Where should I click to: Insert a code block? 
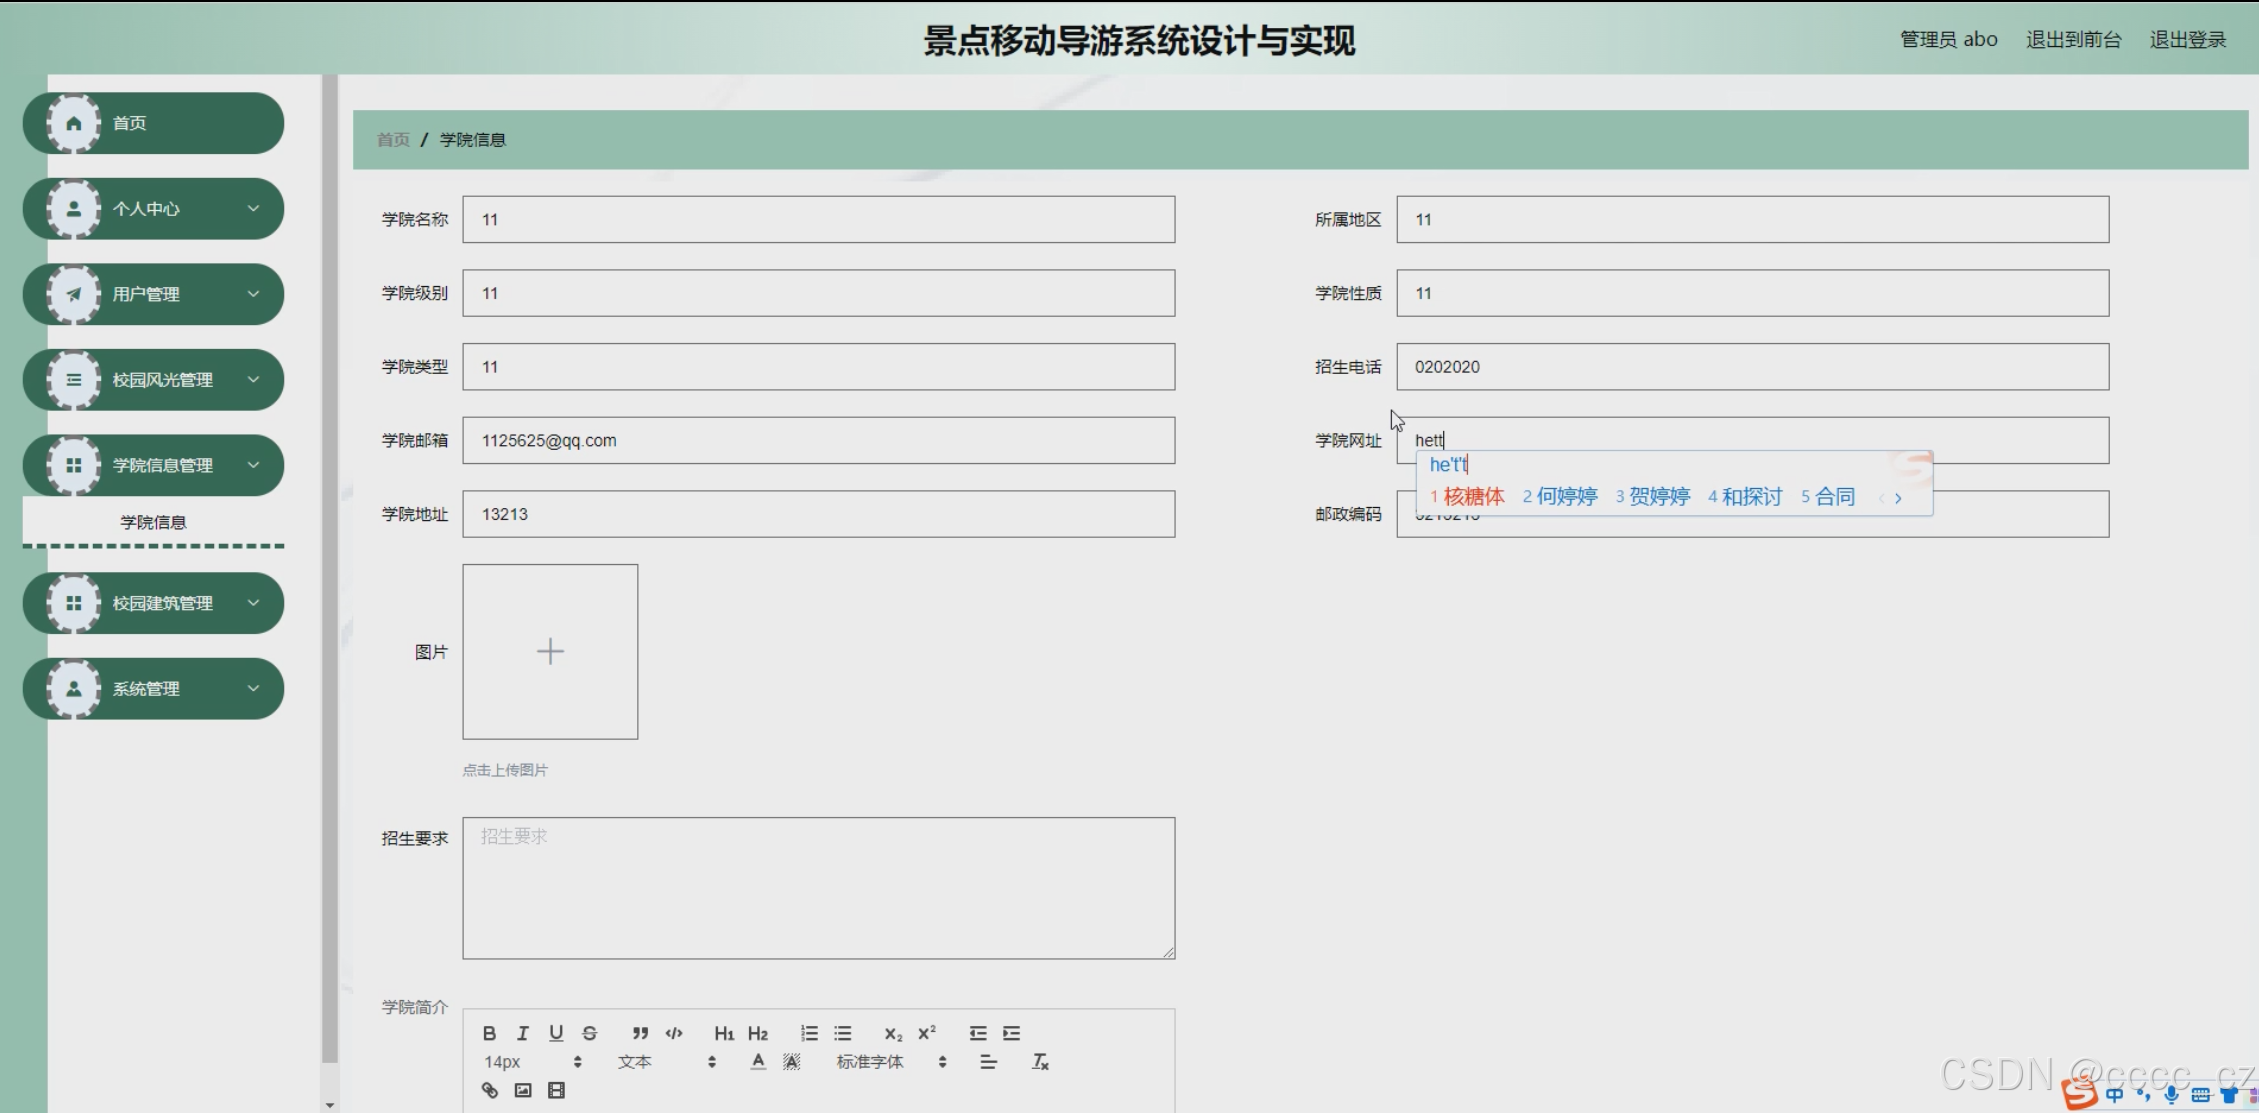(x=674, y=1033)
